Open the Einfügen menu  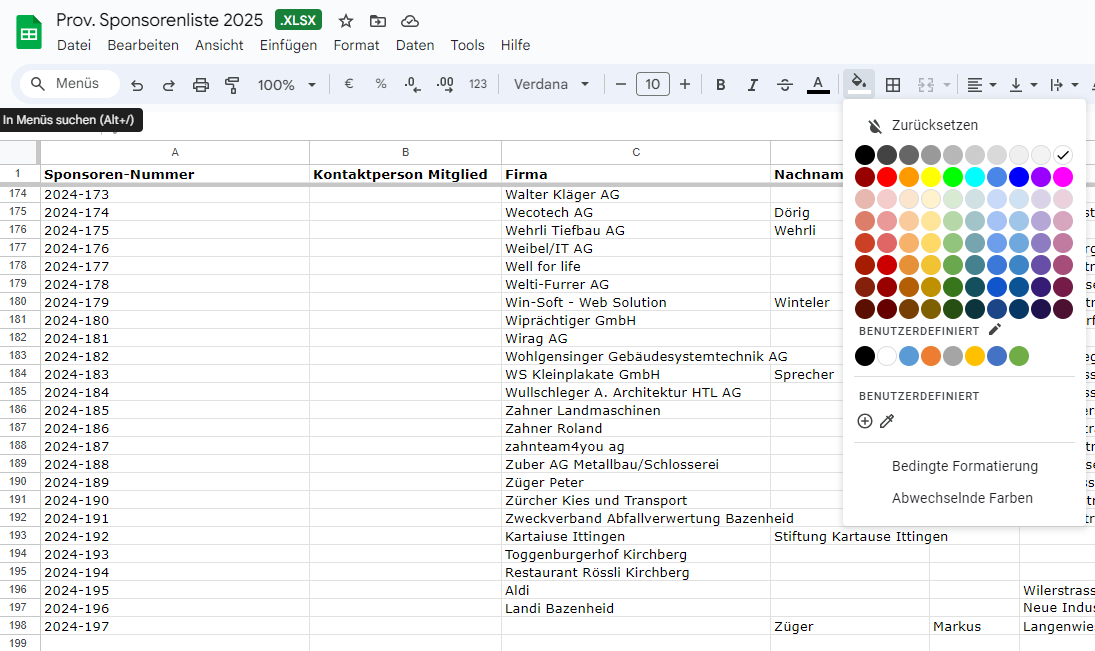point(288,45)
